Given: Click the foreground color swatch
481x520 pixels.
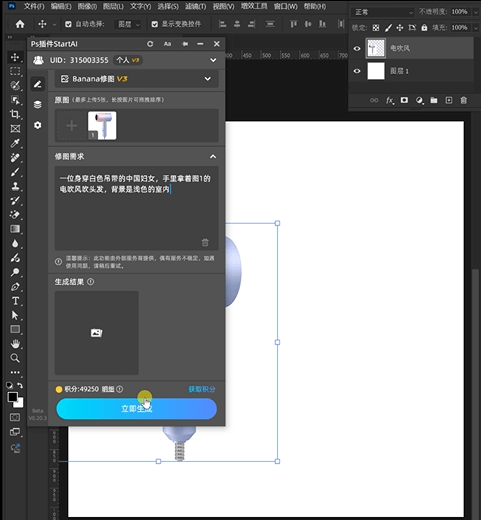Looking at the screenshot, I should click(x=12, y=397).
